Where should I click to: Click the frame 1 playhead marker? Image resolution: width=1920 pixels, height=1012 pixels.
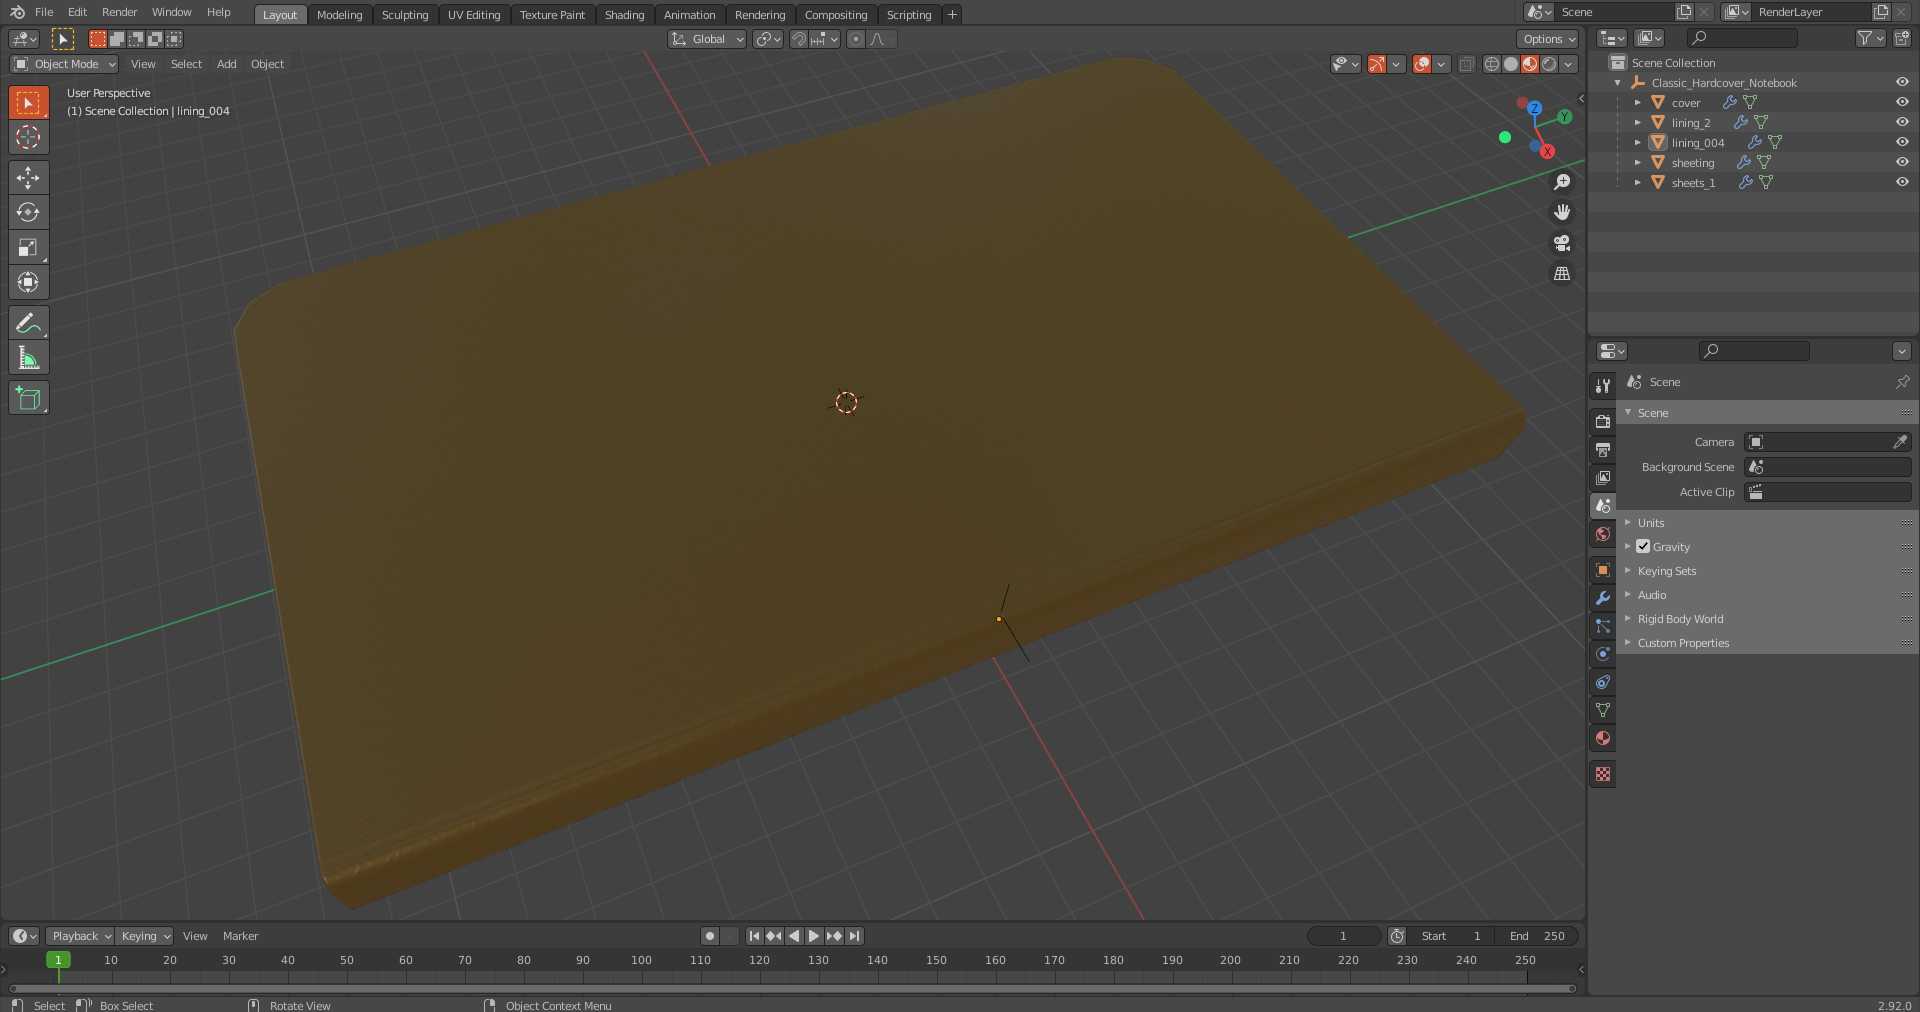[58, 960]
